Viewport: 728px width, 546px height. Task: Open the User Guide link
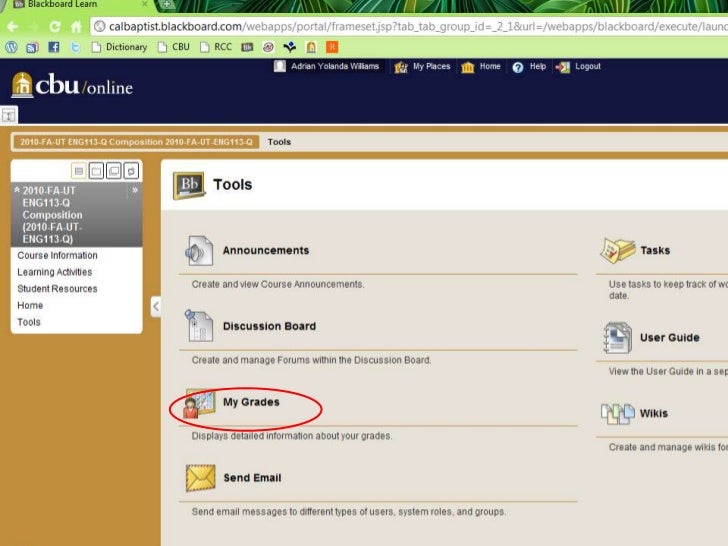[x=670, y=338]
